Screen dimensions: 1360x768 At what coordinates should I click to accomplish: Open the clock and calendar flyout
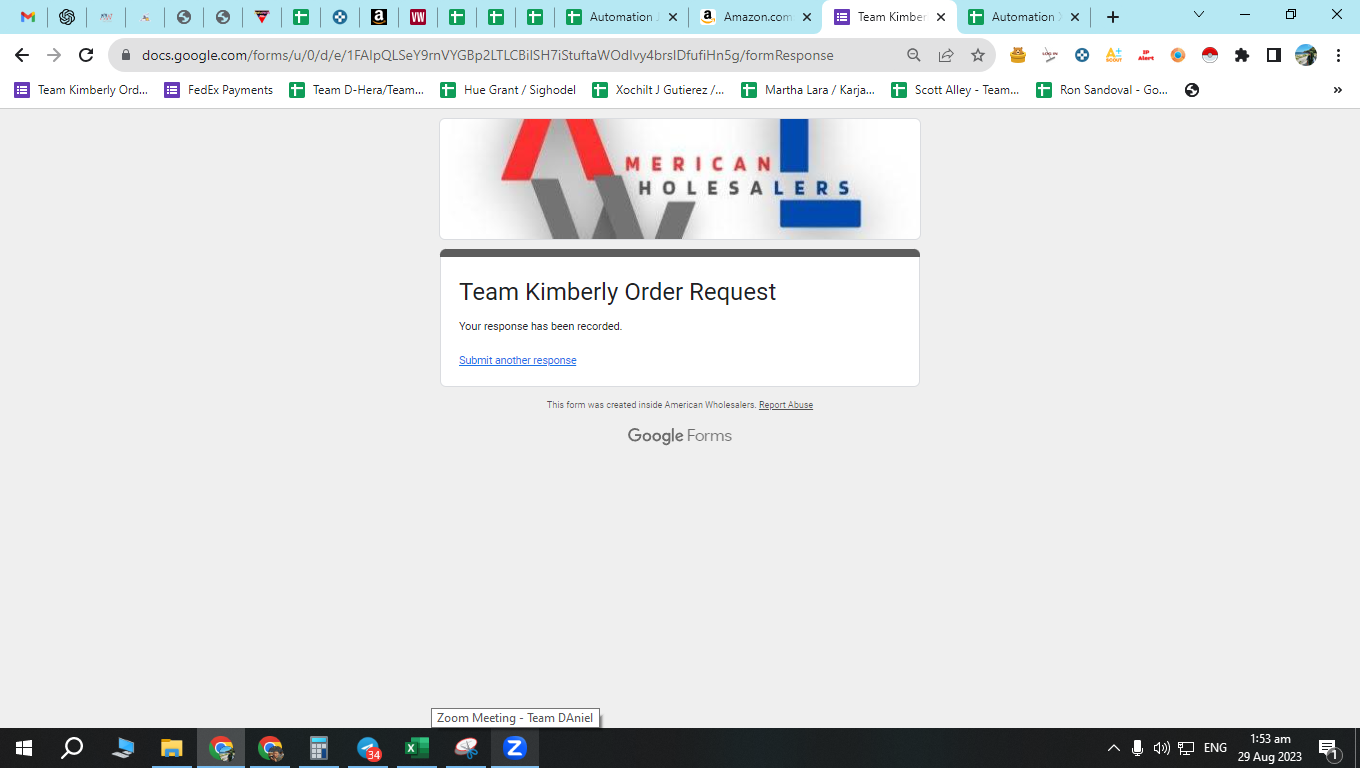pos(1270,748)
